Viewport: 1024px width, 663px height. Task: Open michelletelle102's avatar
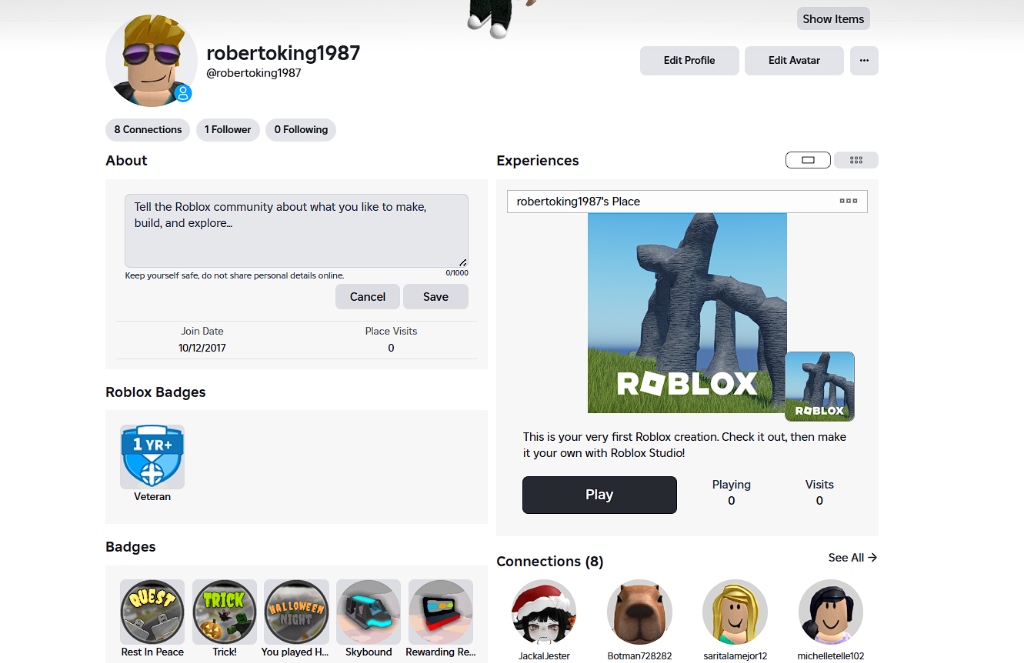(831, 612)
